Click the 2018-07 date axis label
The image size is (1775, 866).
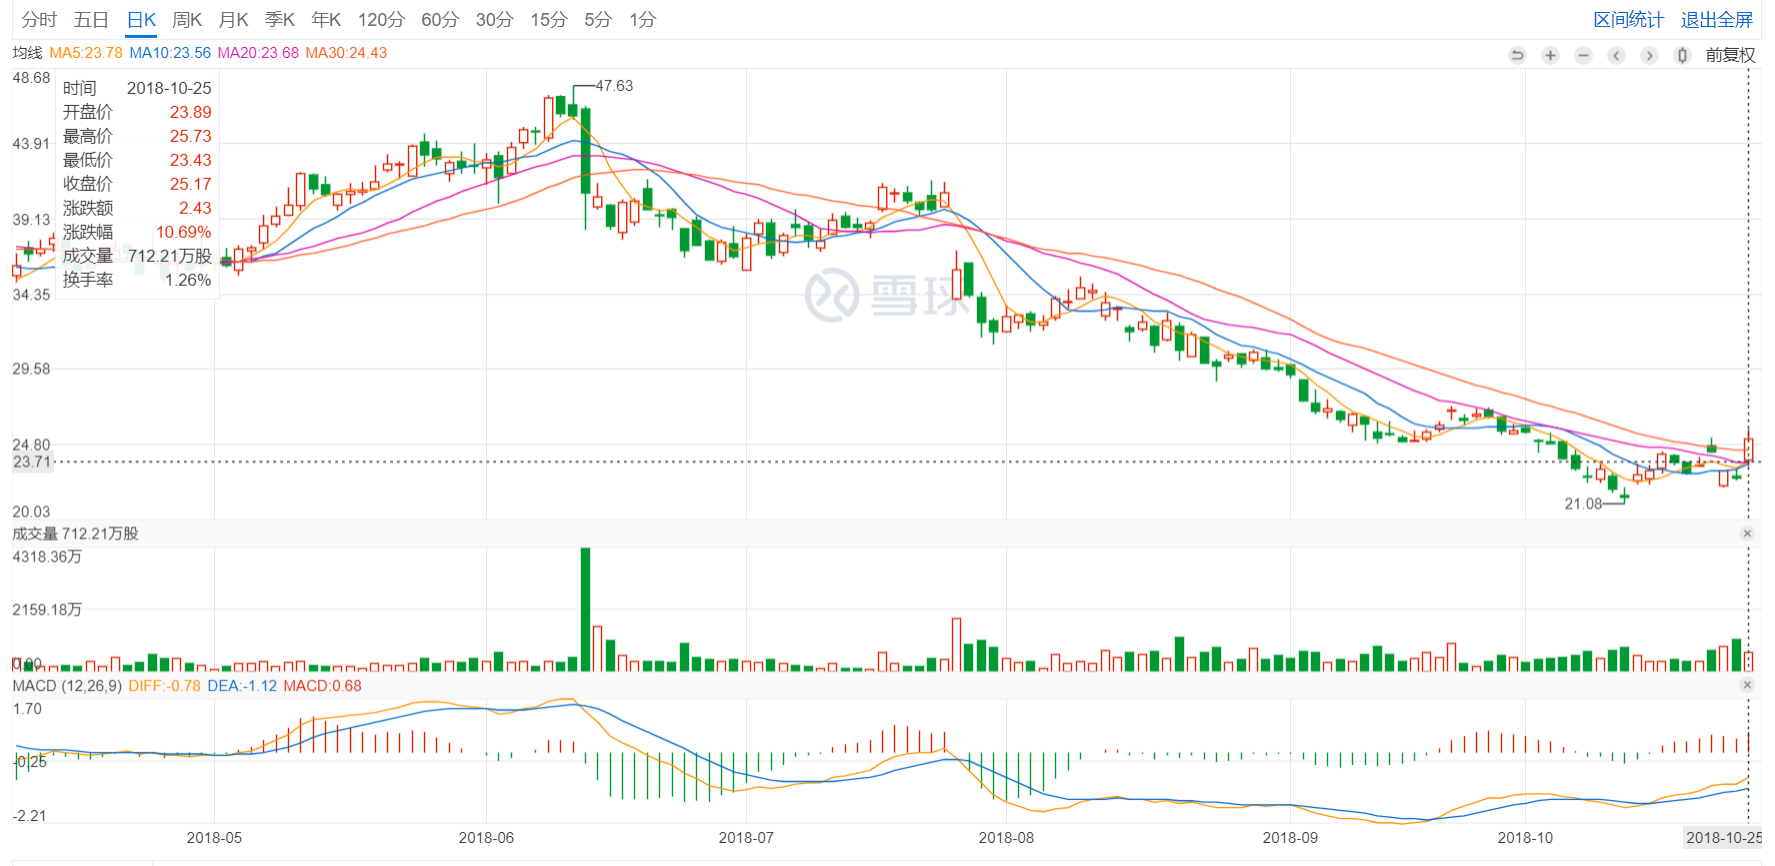(x=746, y=838)
